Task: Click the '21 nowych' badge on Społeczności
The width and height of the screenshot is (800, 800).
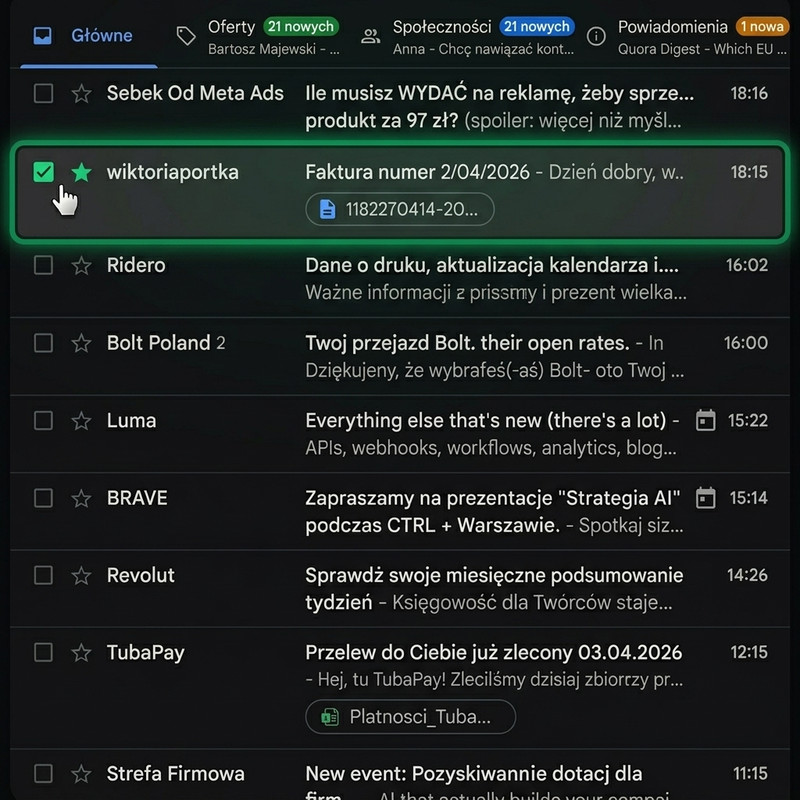Action: [x=537, y=27]
